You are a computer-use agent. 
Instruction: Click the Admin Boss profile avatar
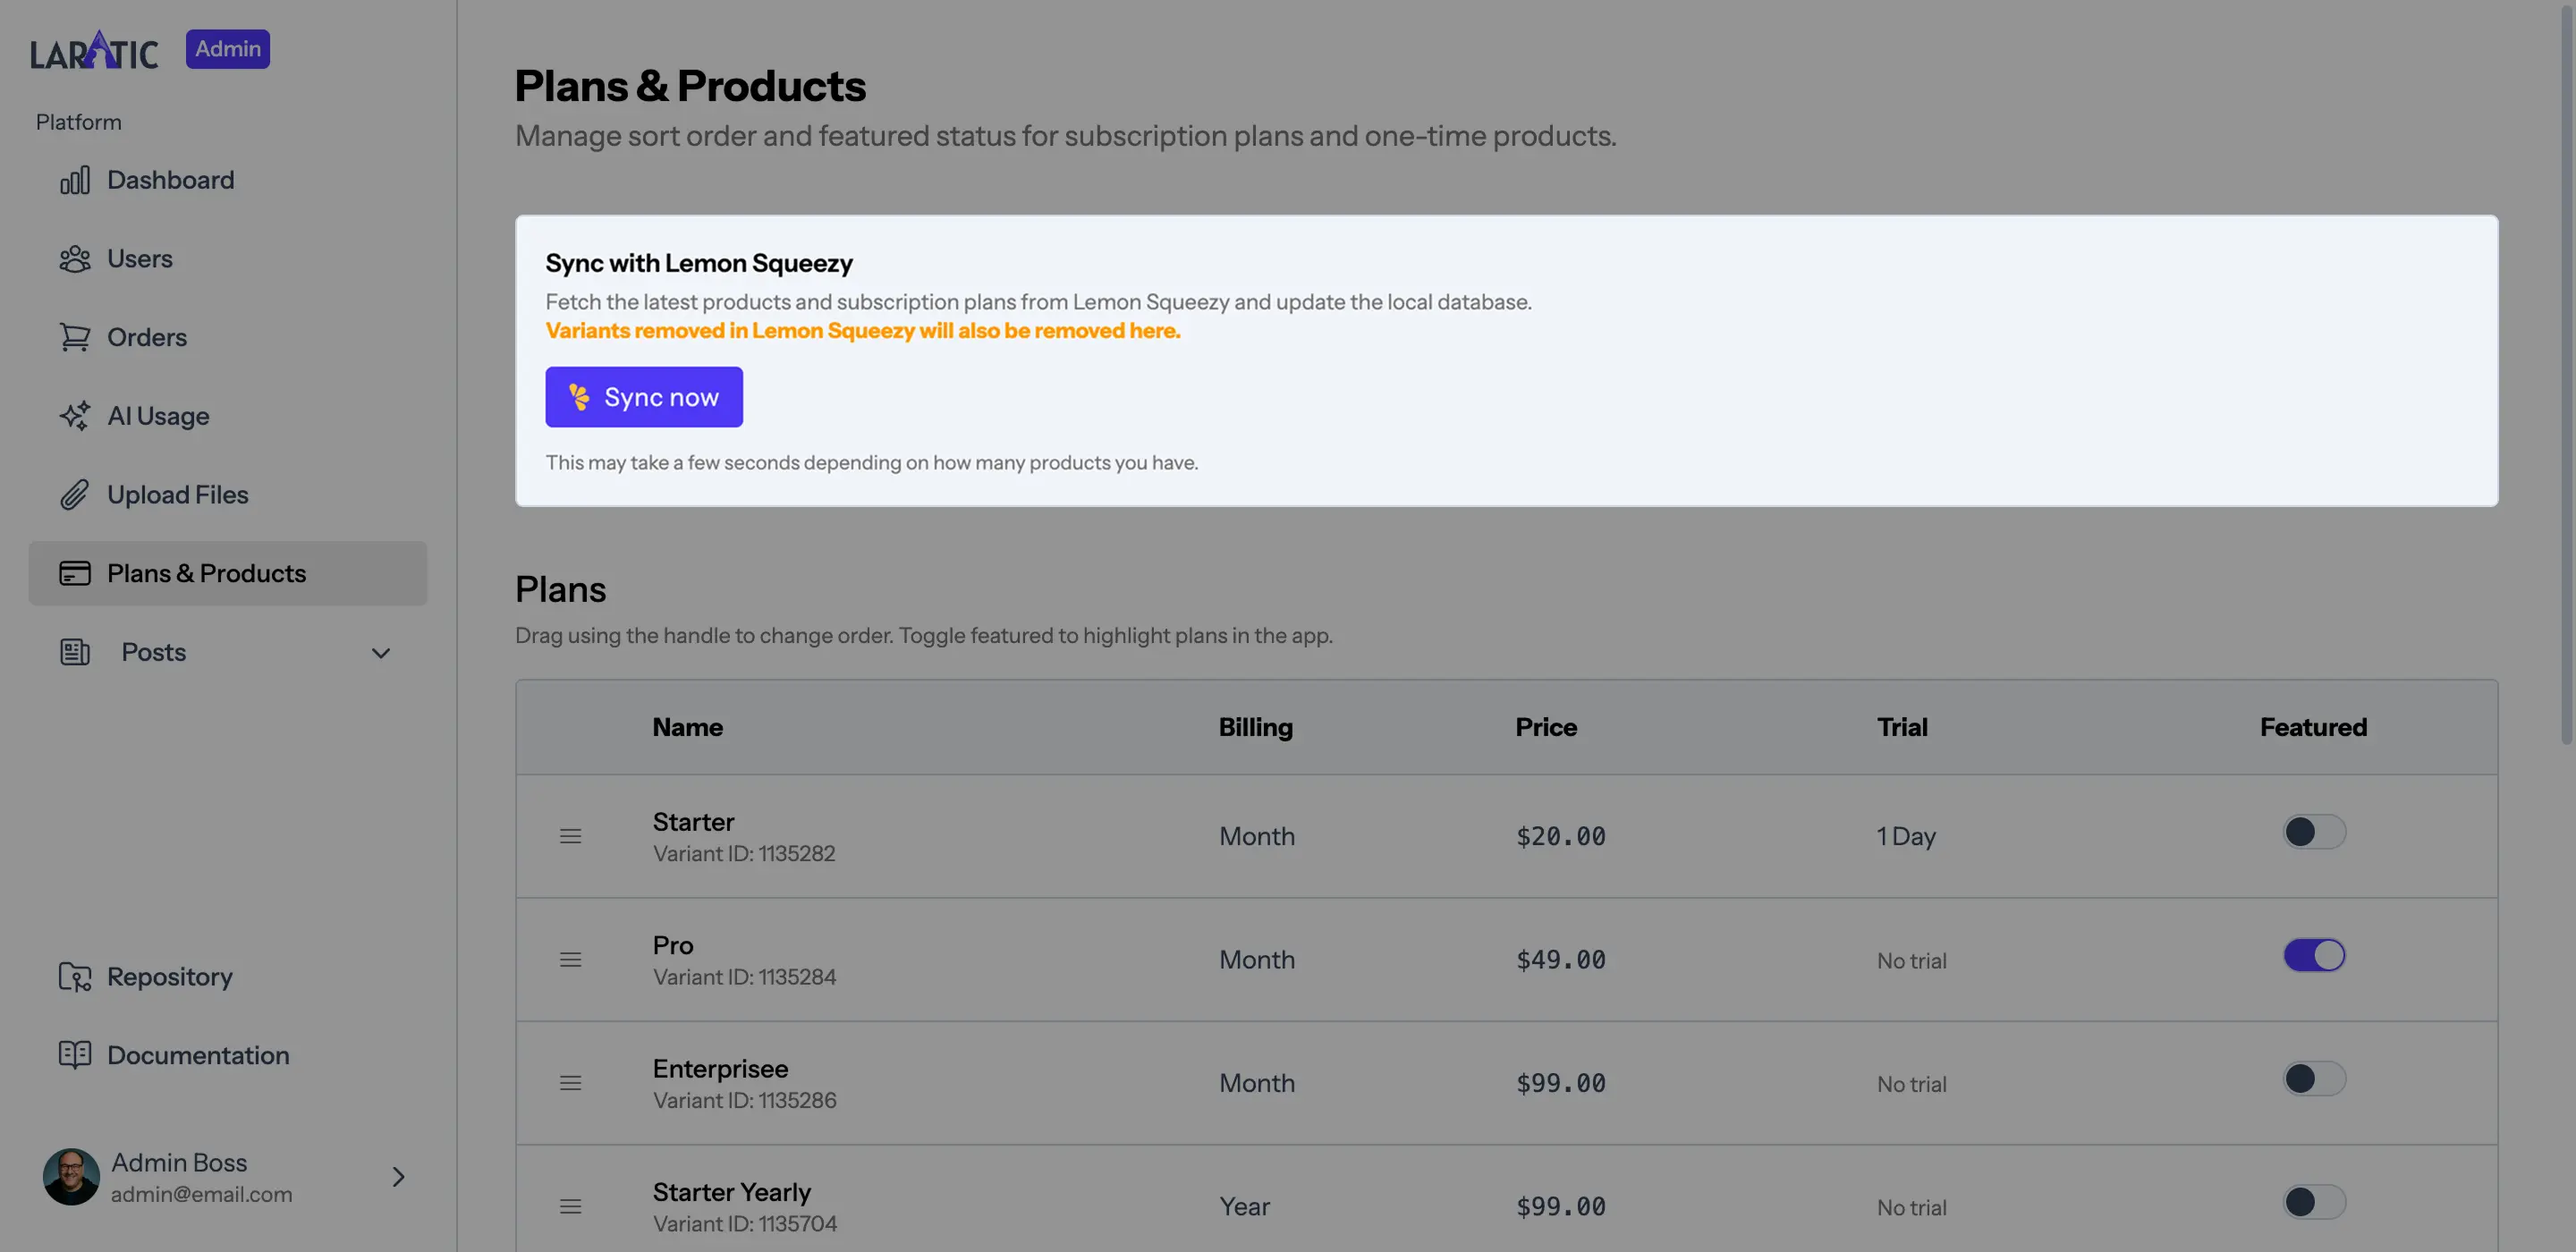71,1177
